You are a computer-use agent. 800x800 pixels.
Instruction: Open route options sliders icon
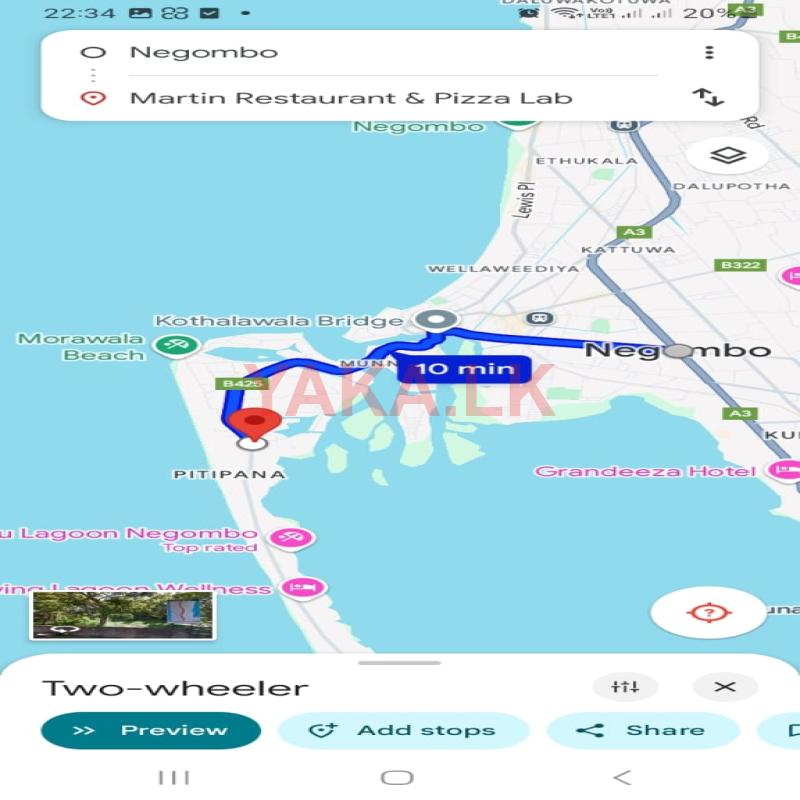tap(625, 687)
